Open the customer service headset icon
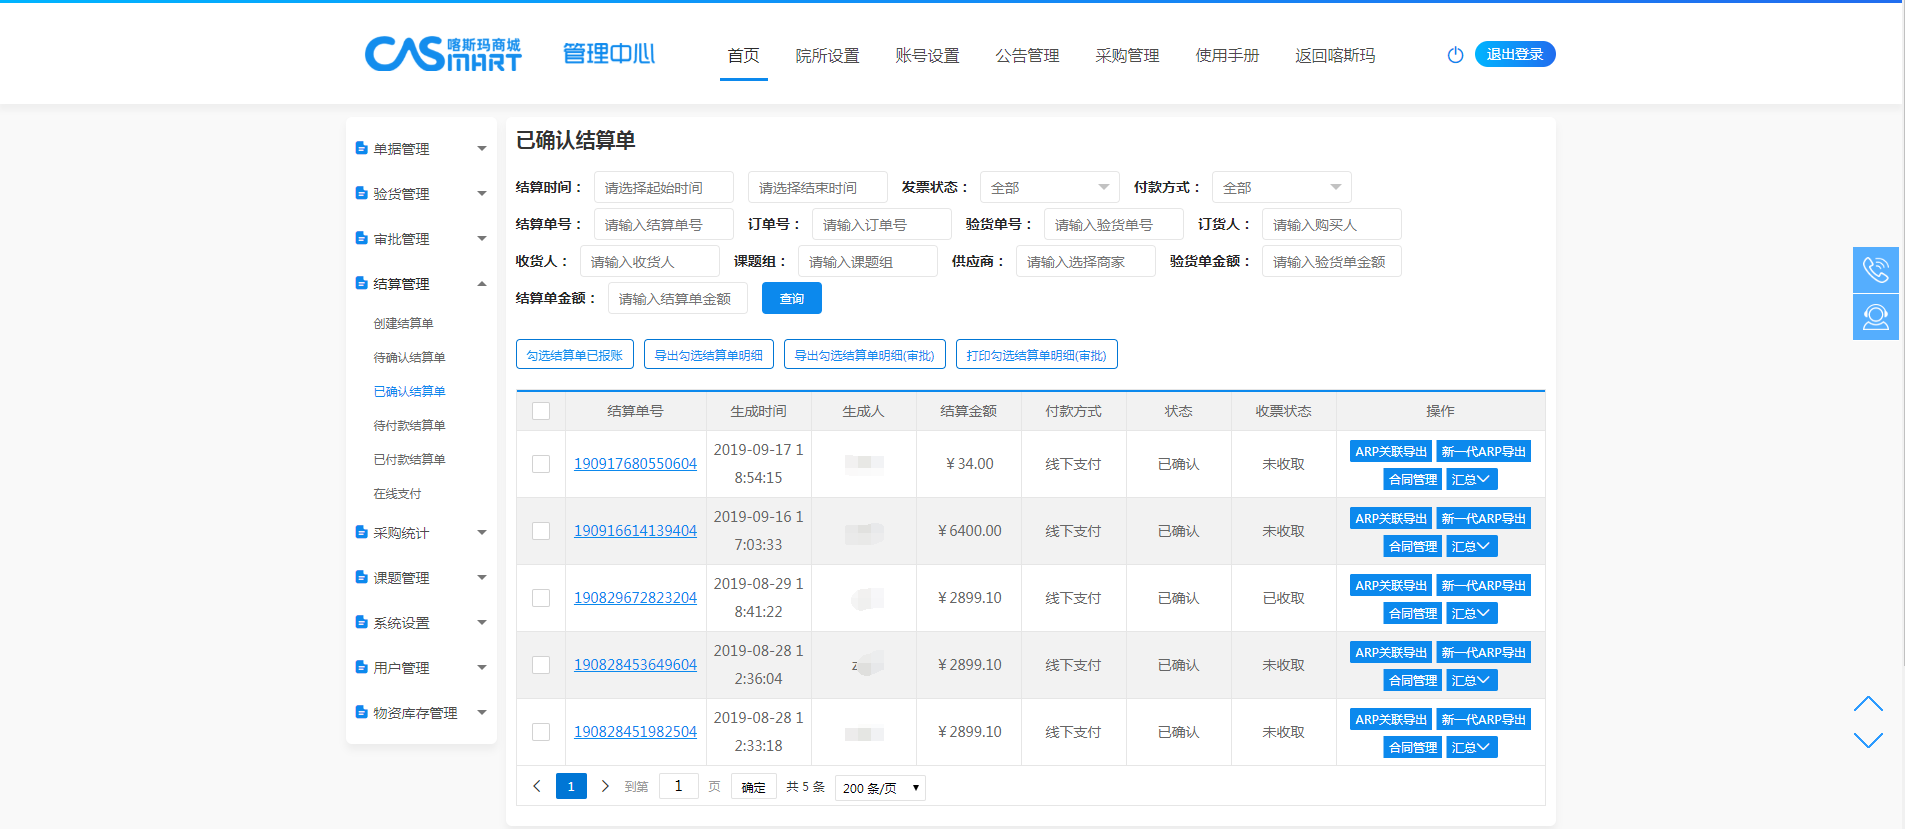The width and height of the screenshot is (1905, 829). point(1875,317)
